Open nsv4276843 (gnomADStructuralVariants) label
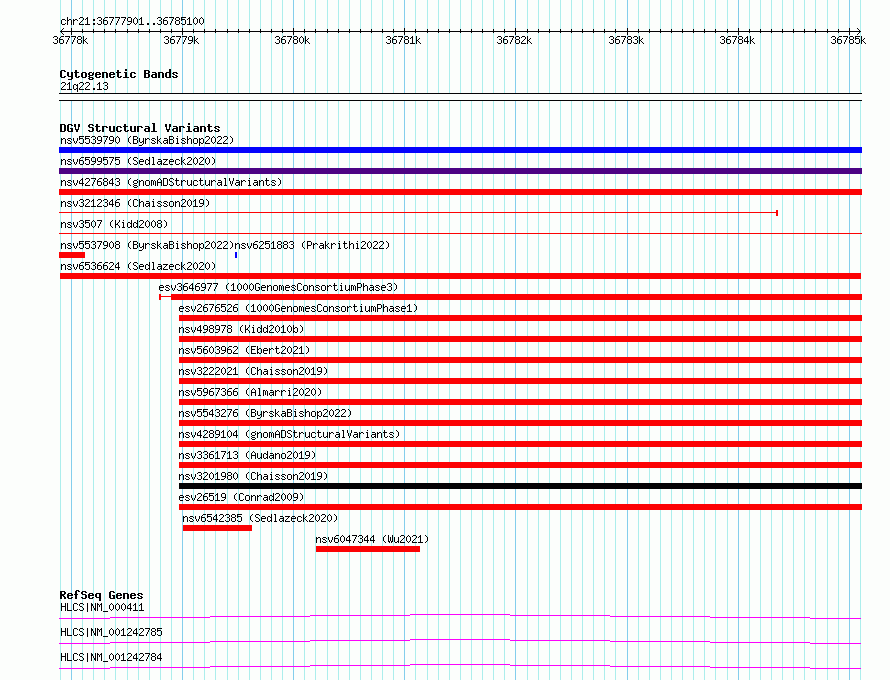 point(171,182)
